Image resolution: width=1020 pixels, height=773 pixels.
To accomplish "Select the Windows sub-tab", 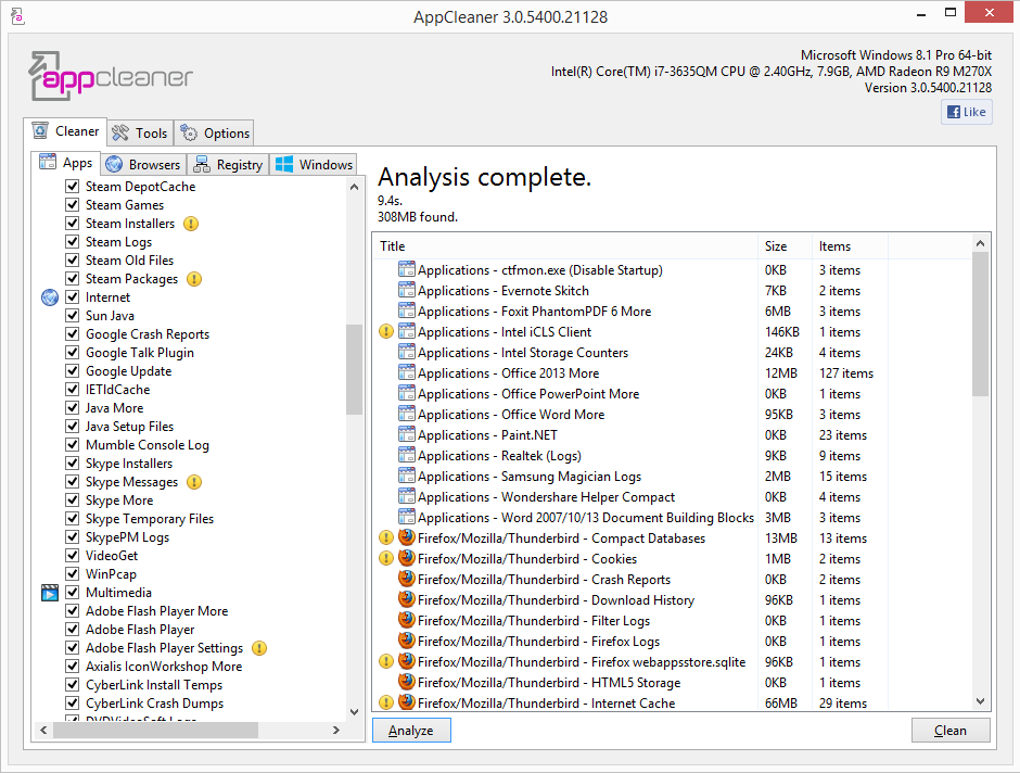I will [314, 165].
